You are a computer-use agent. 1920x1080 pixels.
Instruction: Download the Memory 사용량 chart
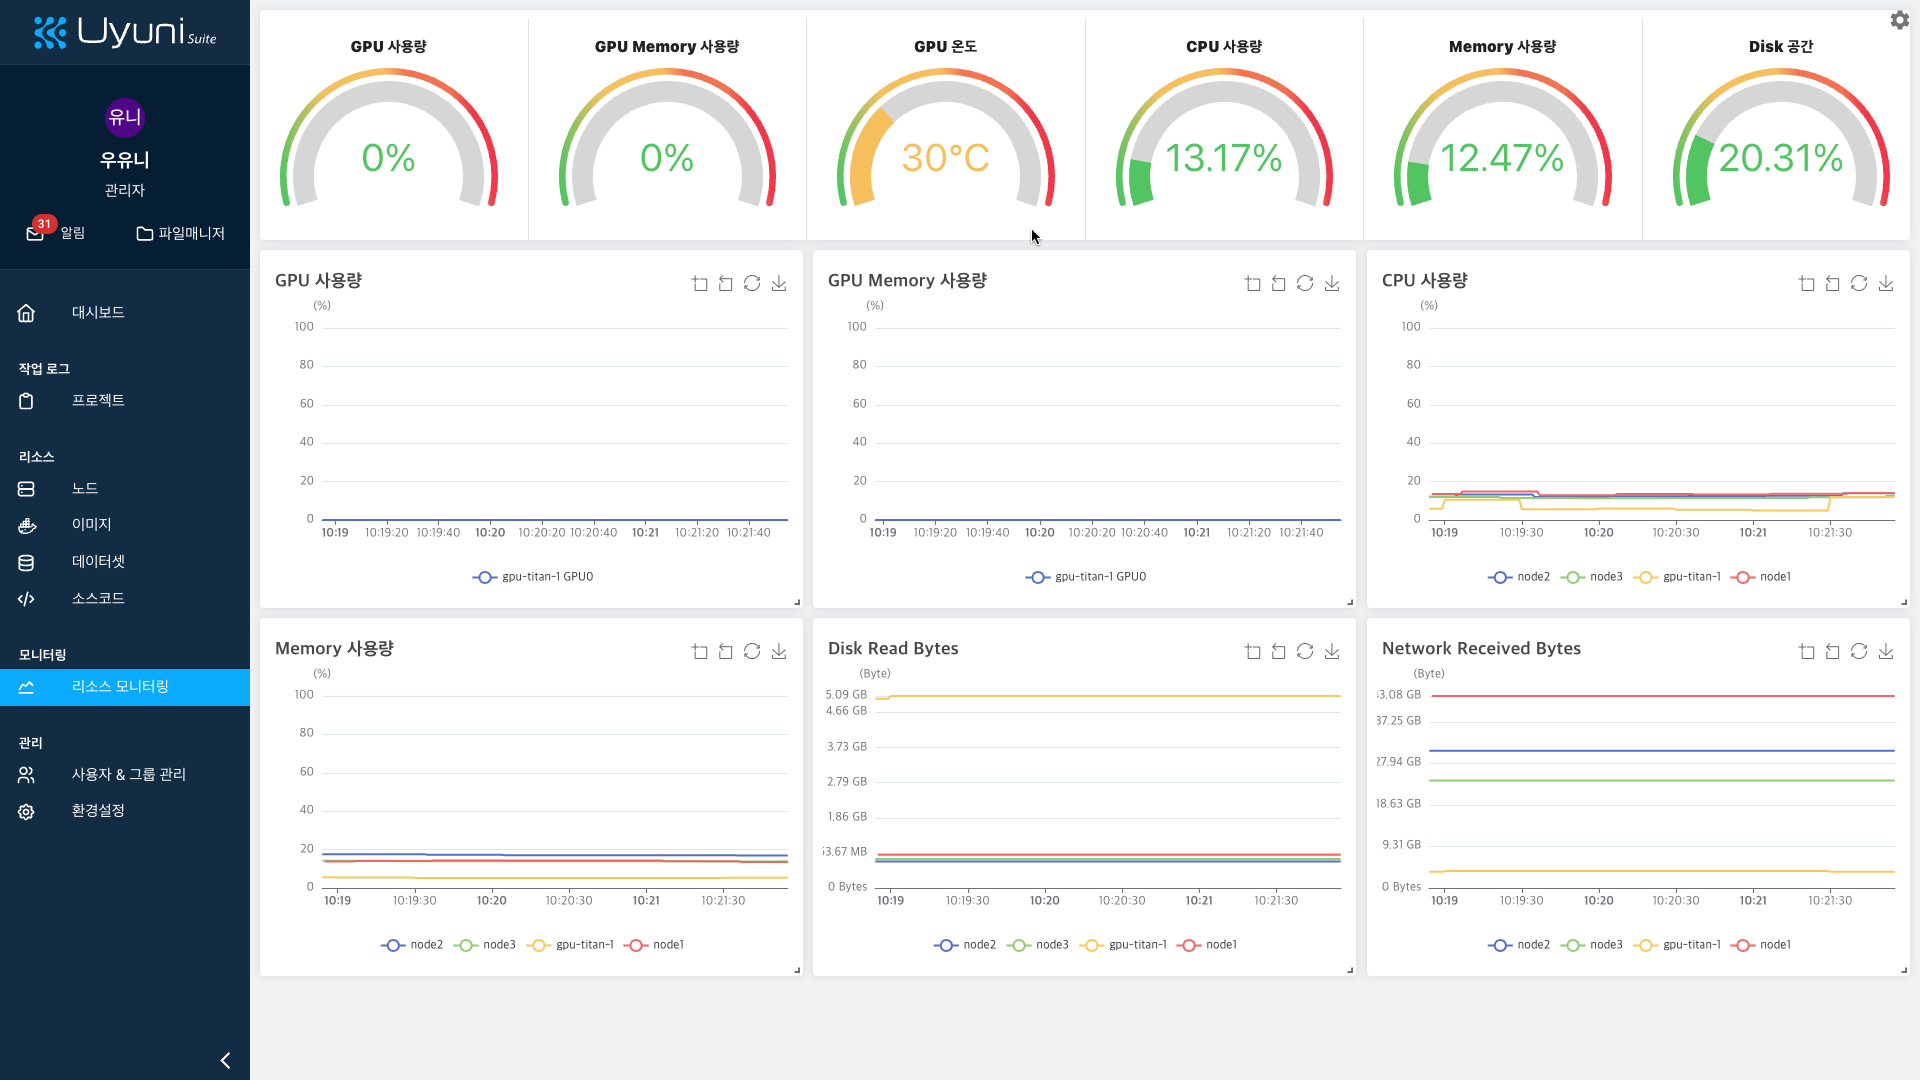point(779,651)
